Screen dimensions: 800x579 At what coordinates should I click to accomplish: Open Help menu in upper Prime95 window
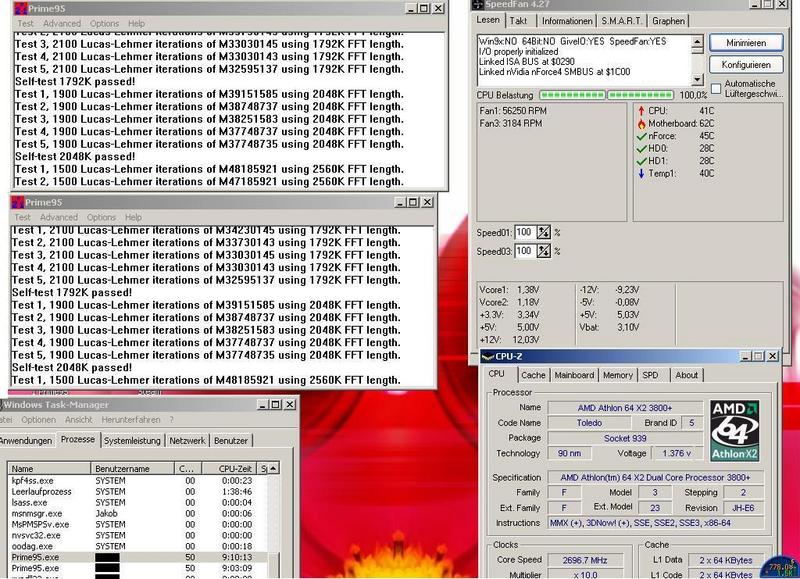(136, 23)
